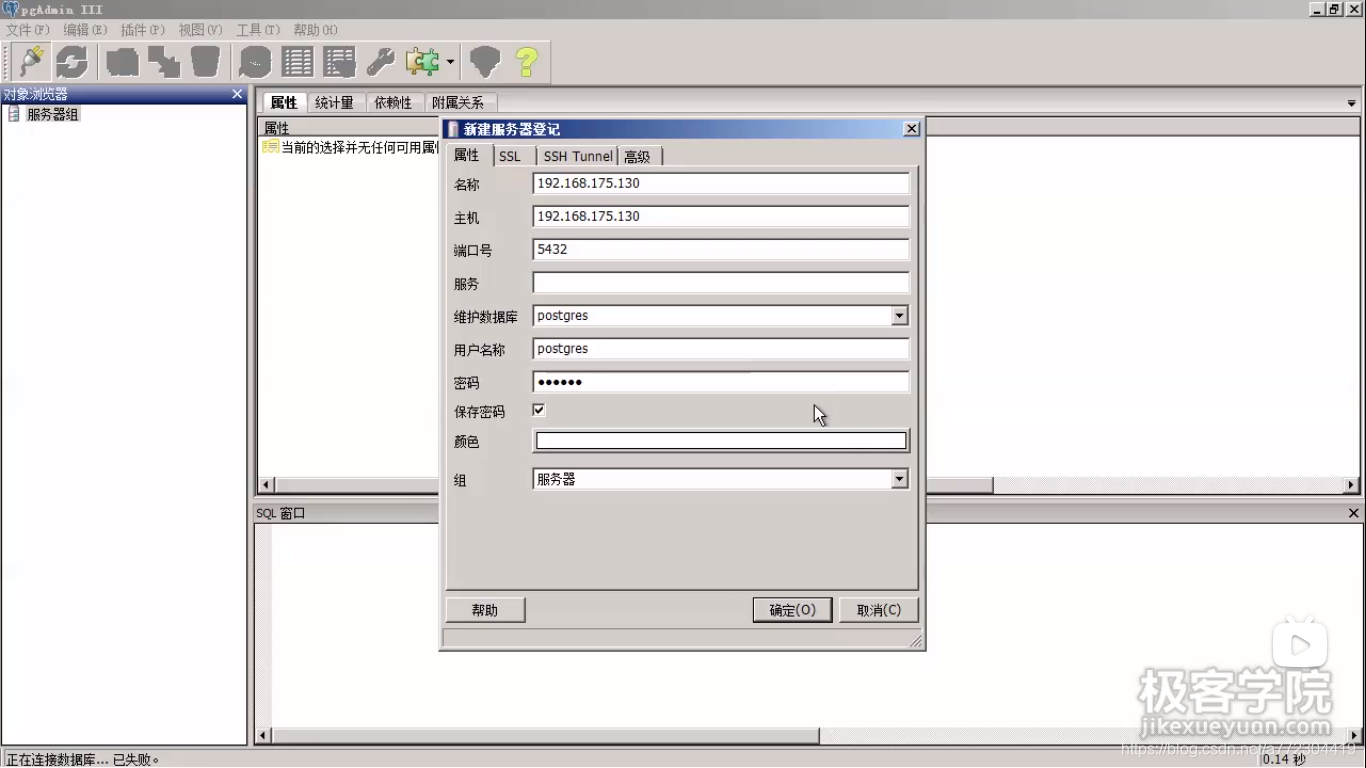
Task: Open the object Properties toolbar icon
Action: [x=120, y=61]
